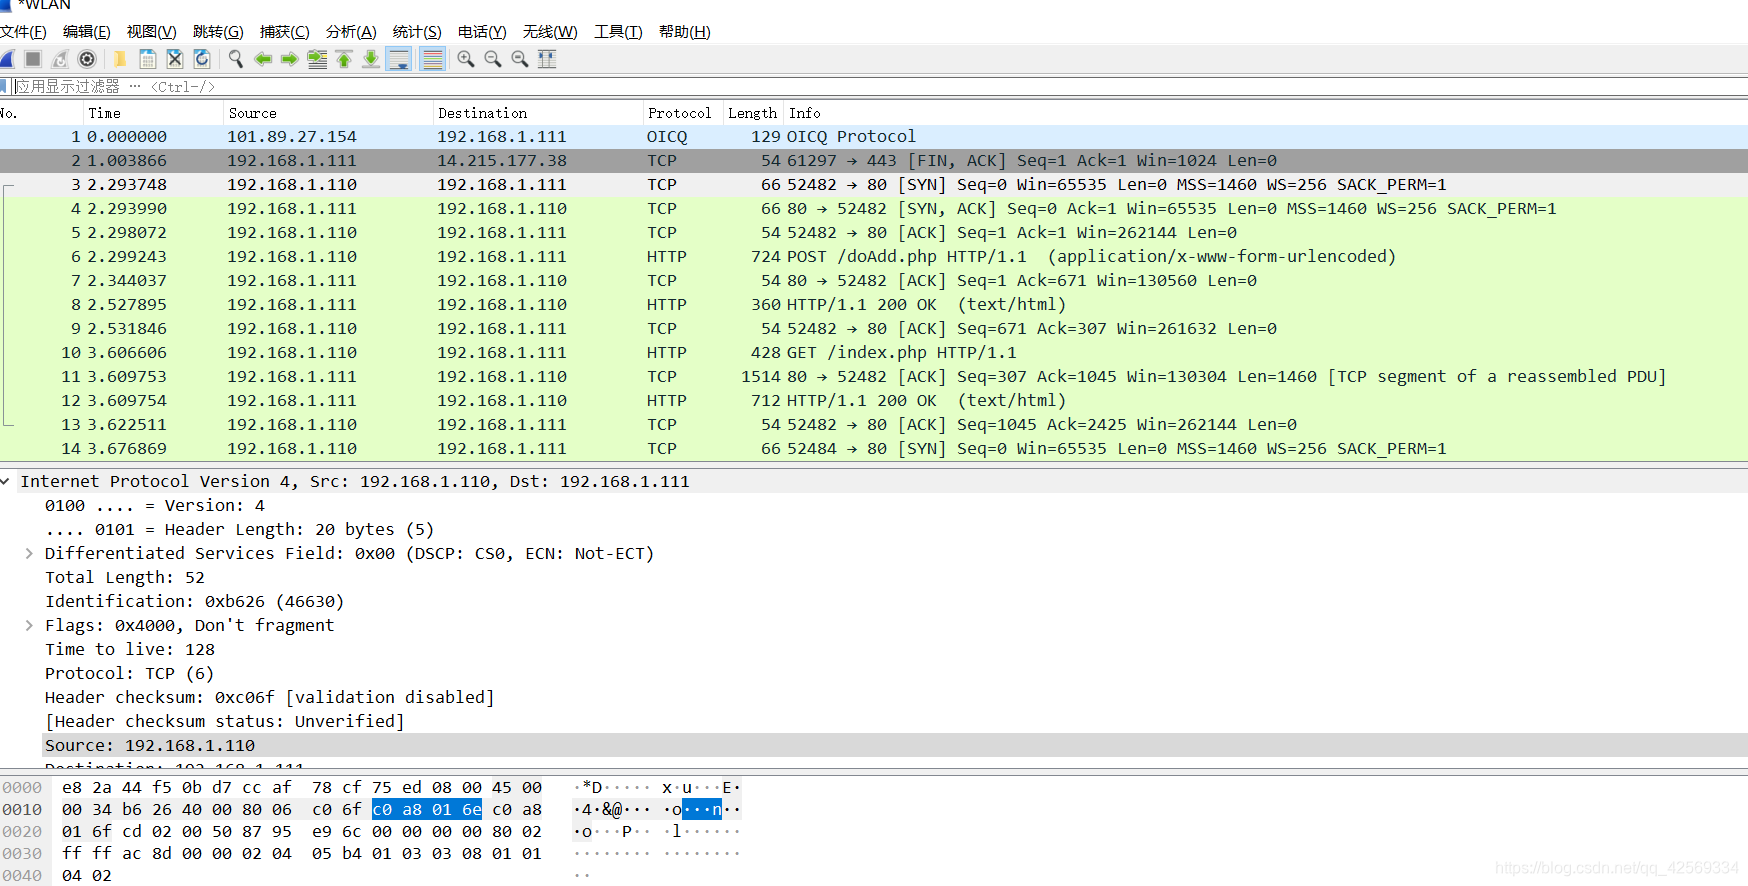Open the 帮助(H) menu
This screenshot has width=1748, height=886.
click(685, 32)
